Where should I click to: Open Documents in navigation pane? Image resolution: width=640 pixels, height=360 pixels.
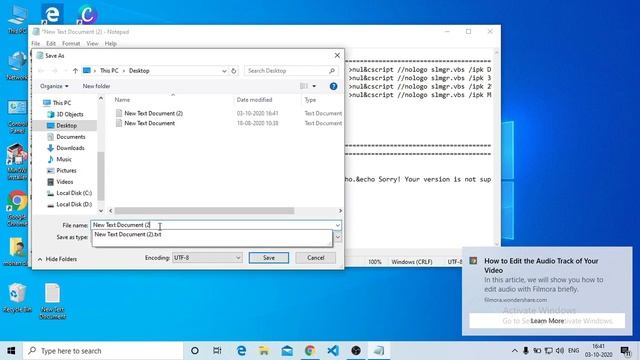[67, 137]
